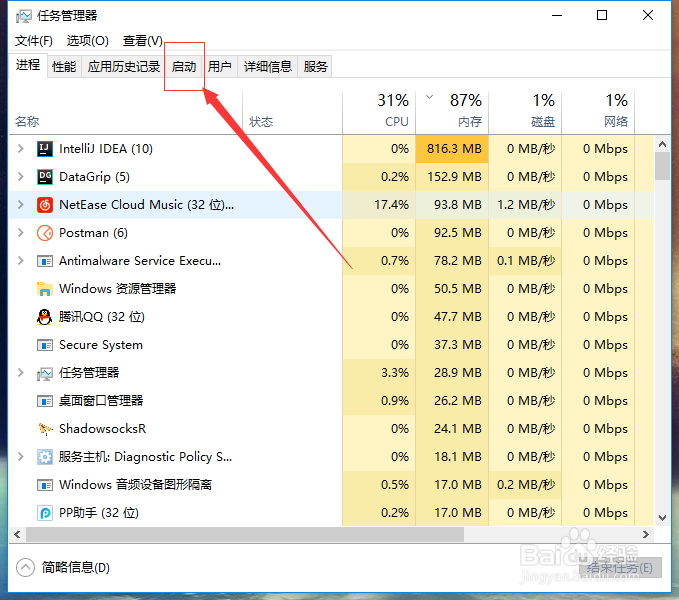Screen dimensions: 679x600
Task: Open the 查看(V) menu
Action: click(x=142, y=41)
